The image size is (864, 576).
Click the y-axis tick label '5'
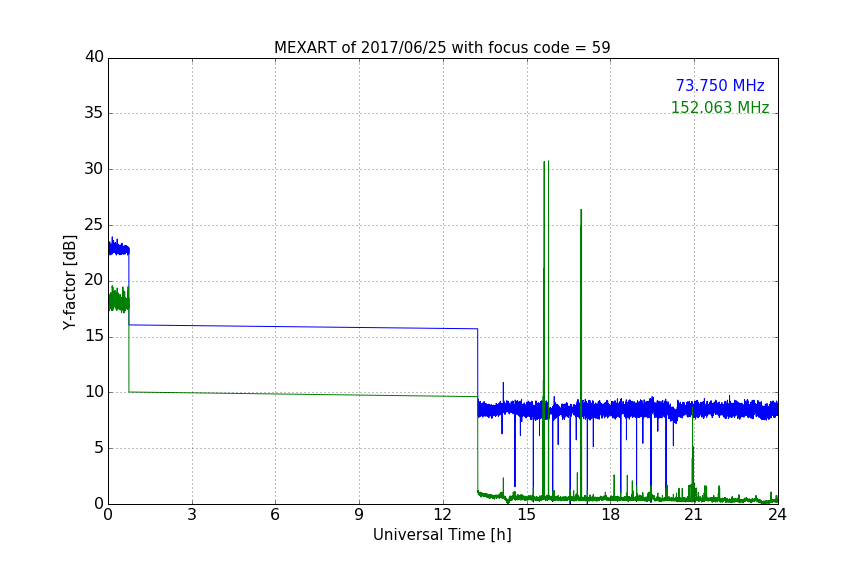99,448
